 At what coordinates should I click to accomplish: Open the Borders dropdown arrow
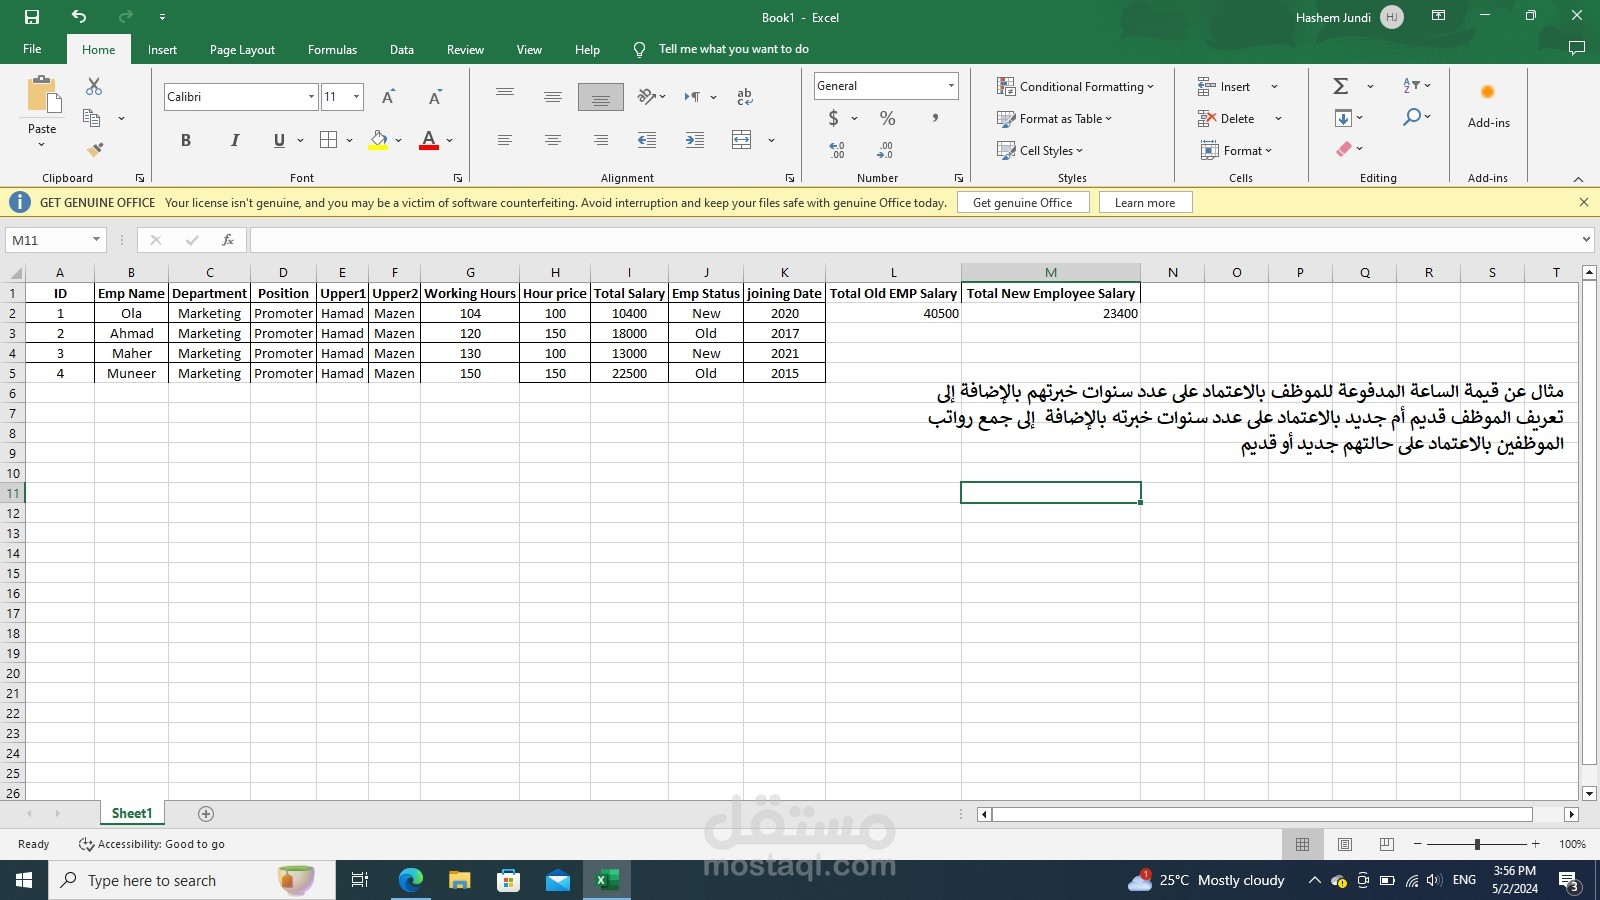349,140
